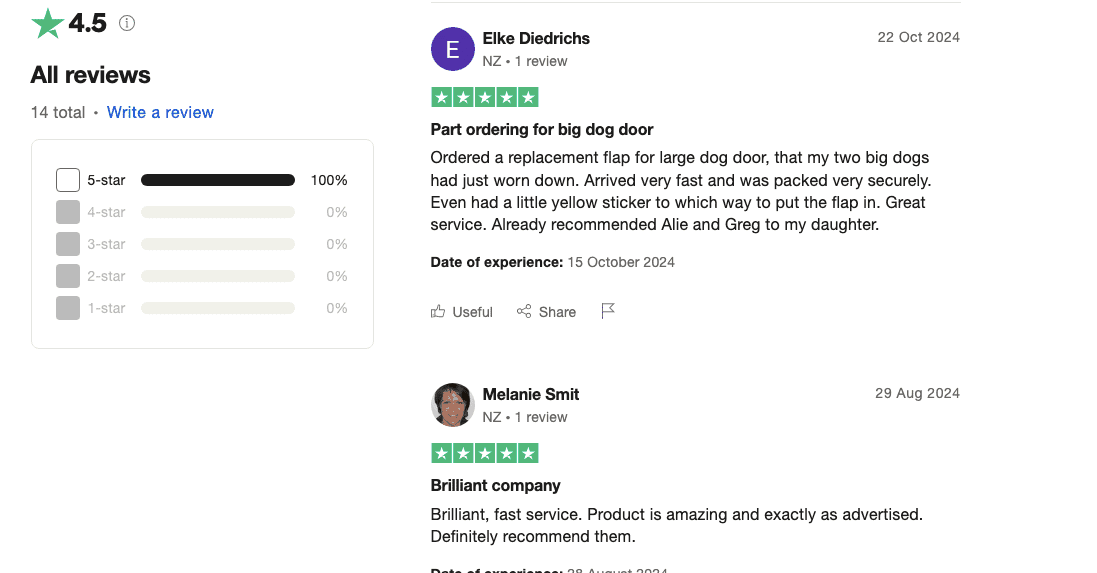
Task: Click the five-star rating on Elke's review
Action: 485,97
